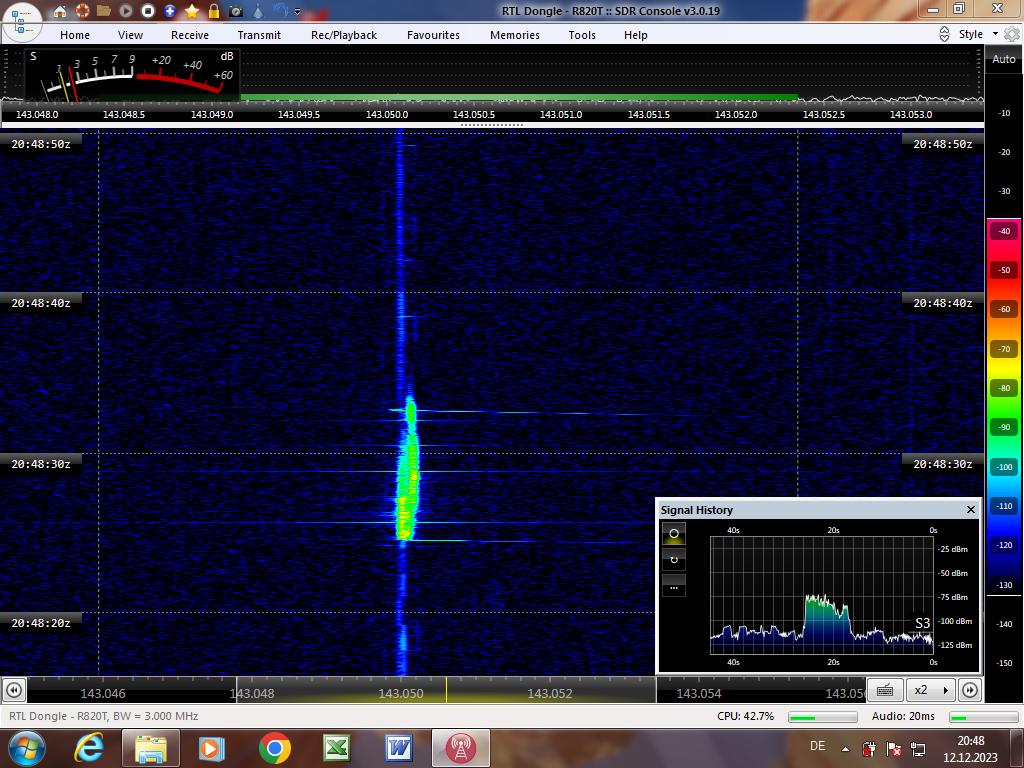Switch to the Receive ribbon tab

[x=190, y=35]
